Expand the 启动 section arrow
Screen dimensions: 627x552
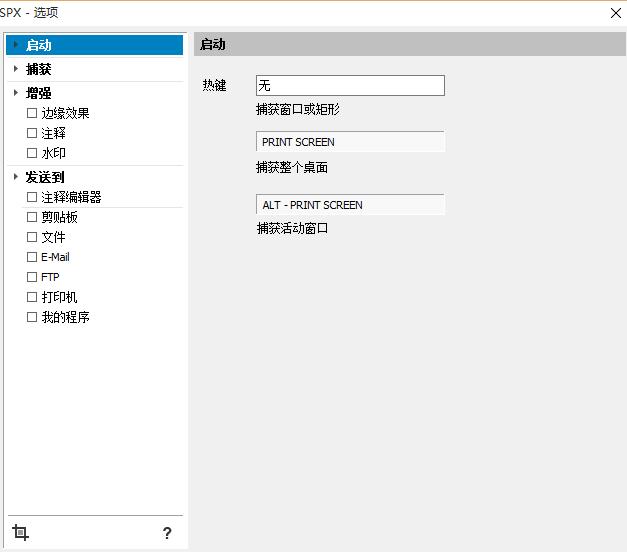(16, 44)
